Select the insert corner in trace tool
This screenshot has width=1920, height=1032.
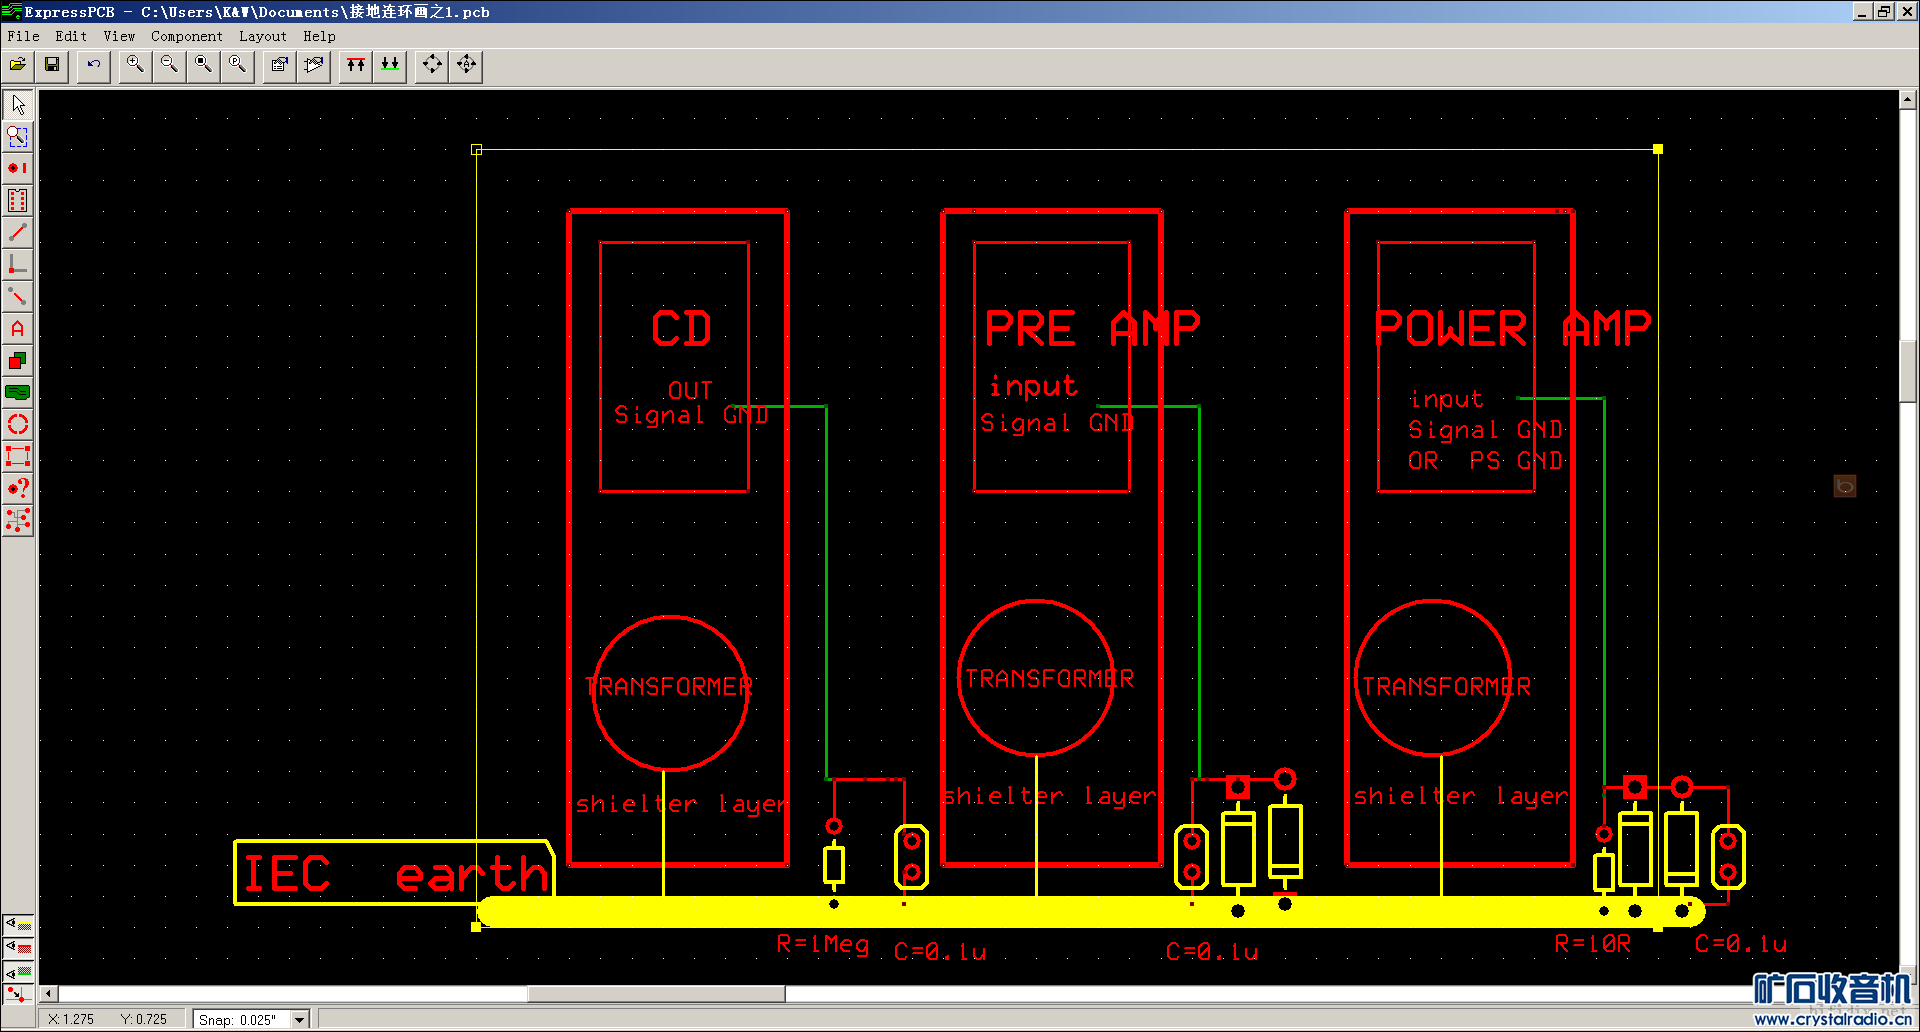pyautogui.click(x=18, y=264)
